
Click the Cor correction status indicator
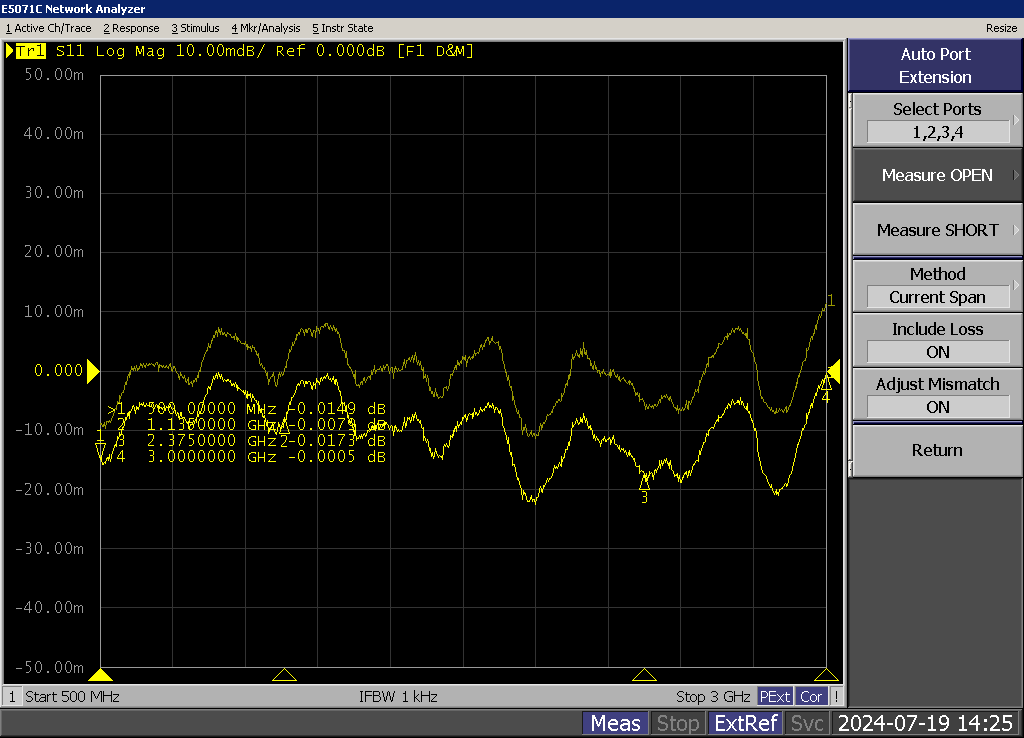coord(811,696)
